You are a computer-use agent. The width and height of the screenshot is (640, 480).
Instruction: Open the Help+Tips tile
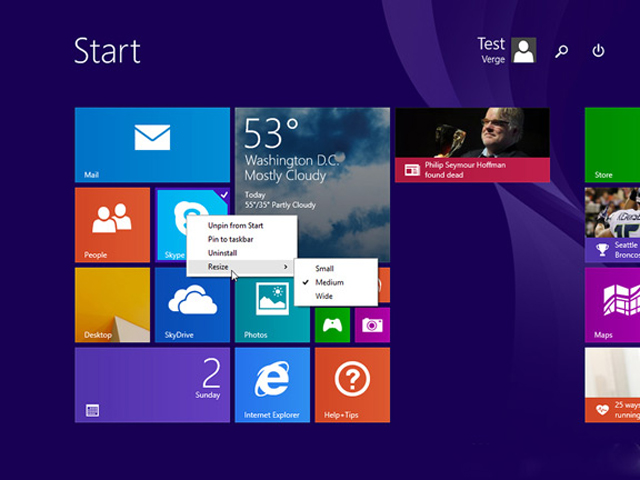pyautogui.click(x=352, y=385)
